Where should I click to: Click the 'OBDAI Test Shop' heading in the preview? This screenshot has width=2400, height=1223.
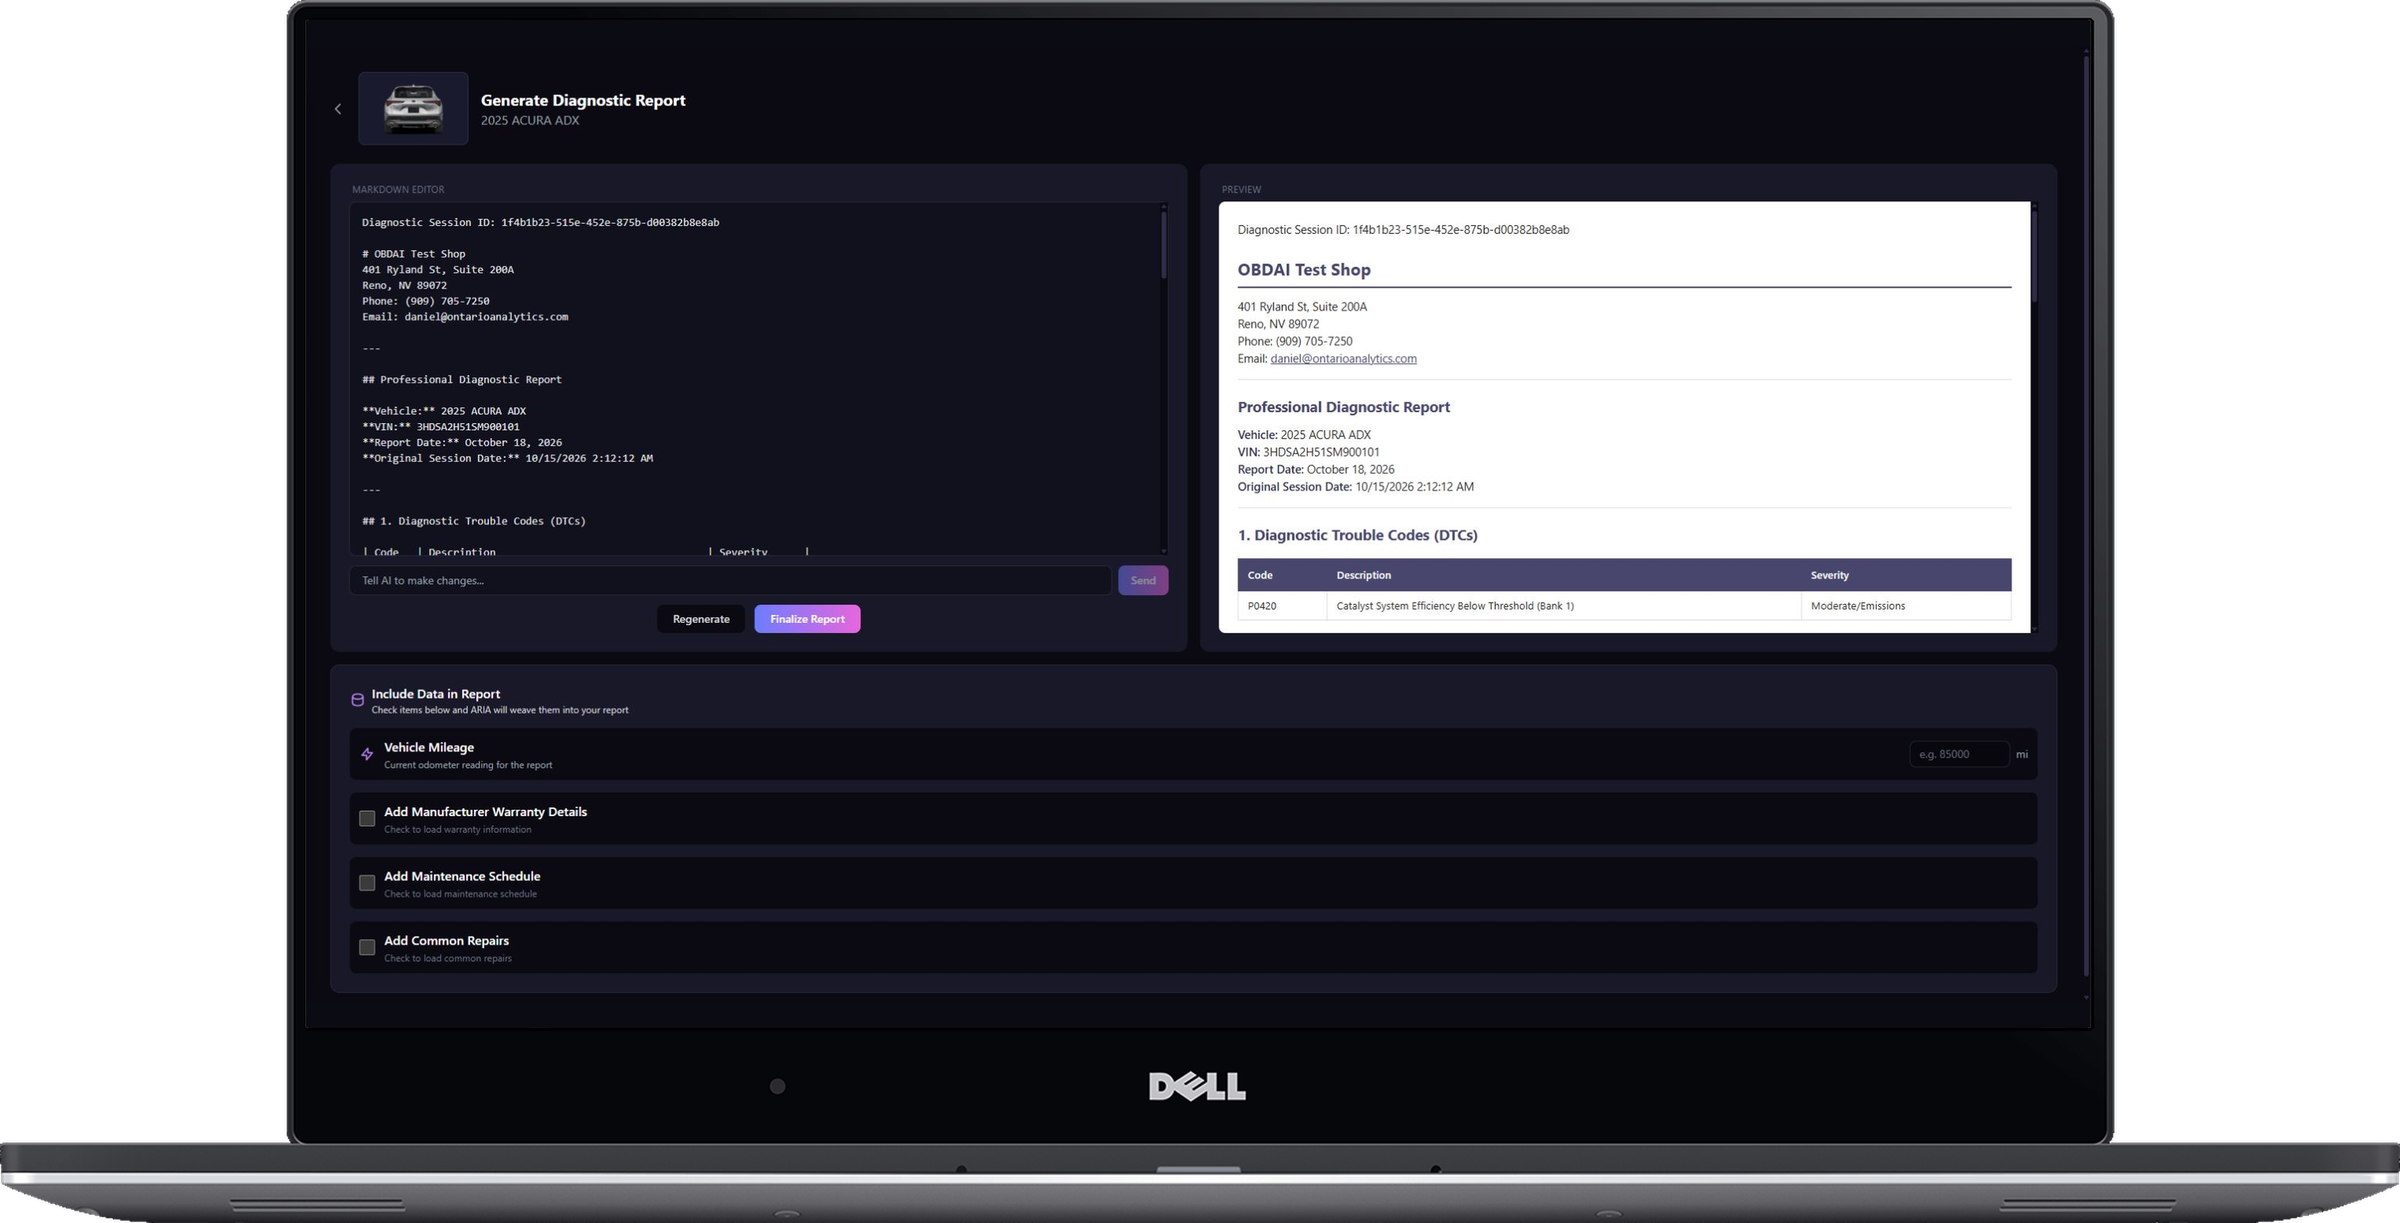tap(1304, 270)
